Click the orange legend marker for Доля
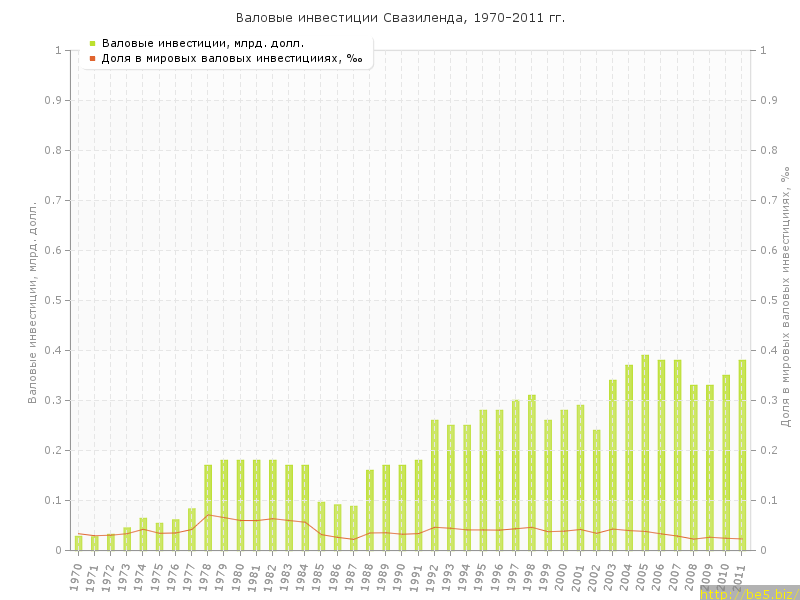This screenshot has width=800, height=600. (x=92, y=58)
